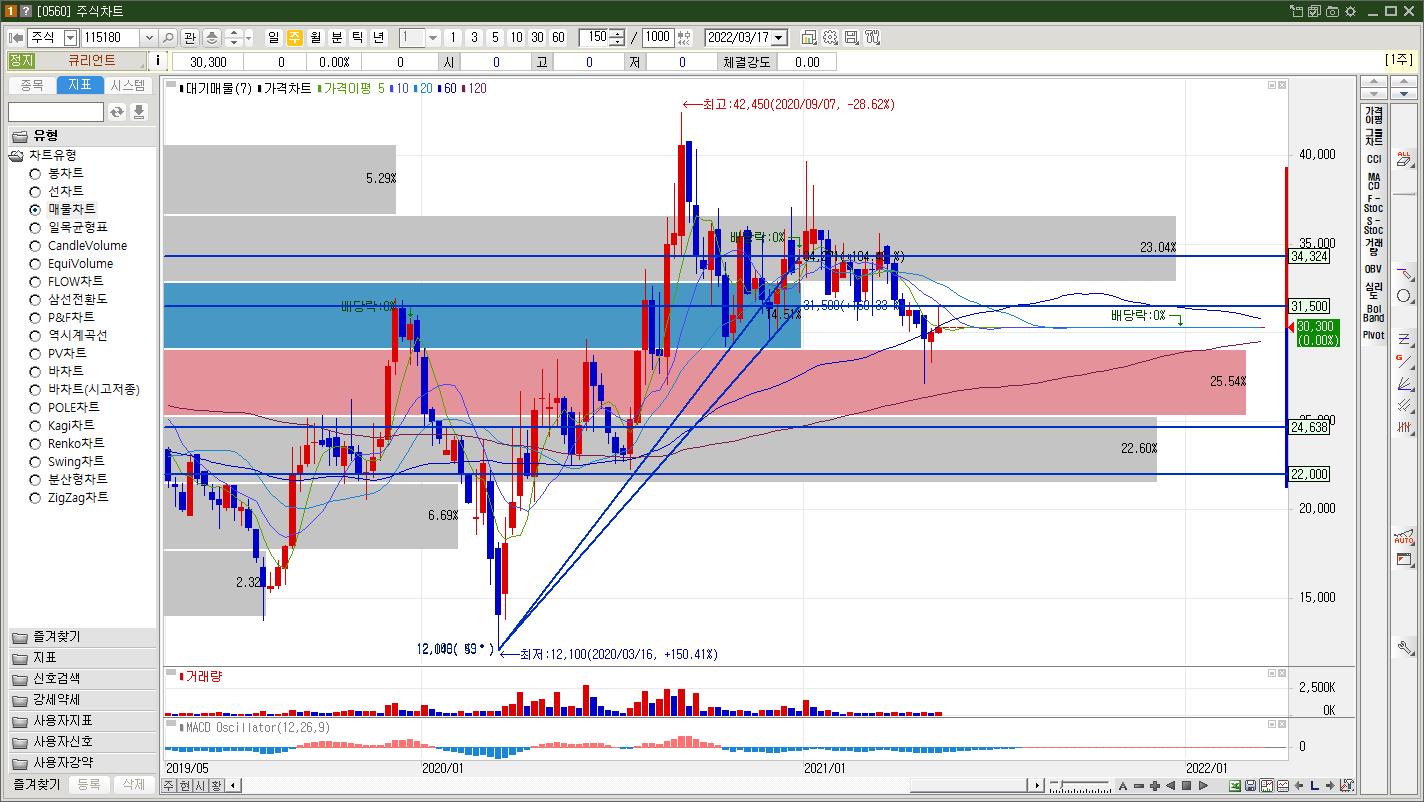Image resolution: width=1424 pixels, height=802 pixels.
Task: Click the candle count 150 input field
Action: (x=595, y=38)
